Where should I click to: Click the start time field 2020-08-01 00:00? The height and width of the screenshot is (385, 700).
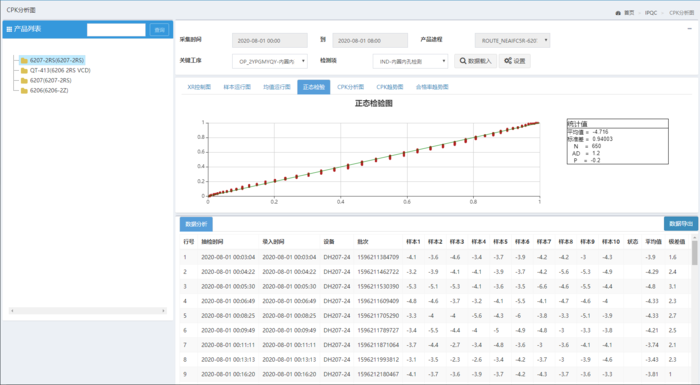click(270, 41)
